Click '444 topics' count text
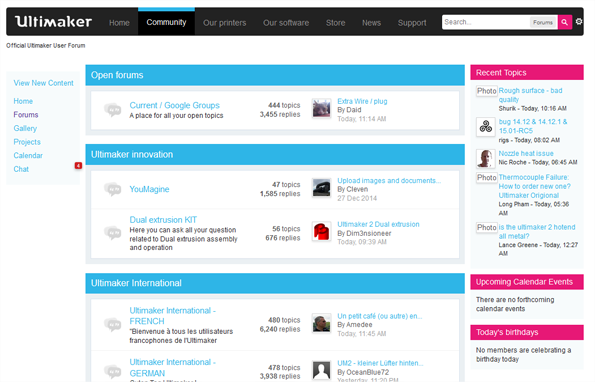595x382 pixels. click(x=284, y=105)
